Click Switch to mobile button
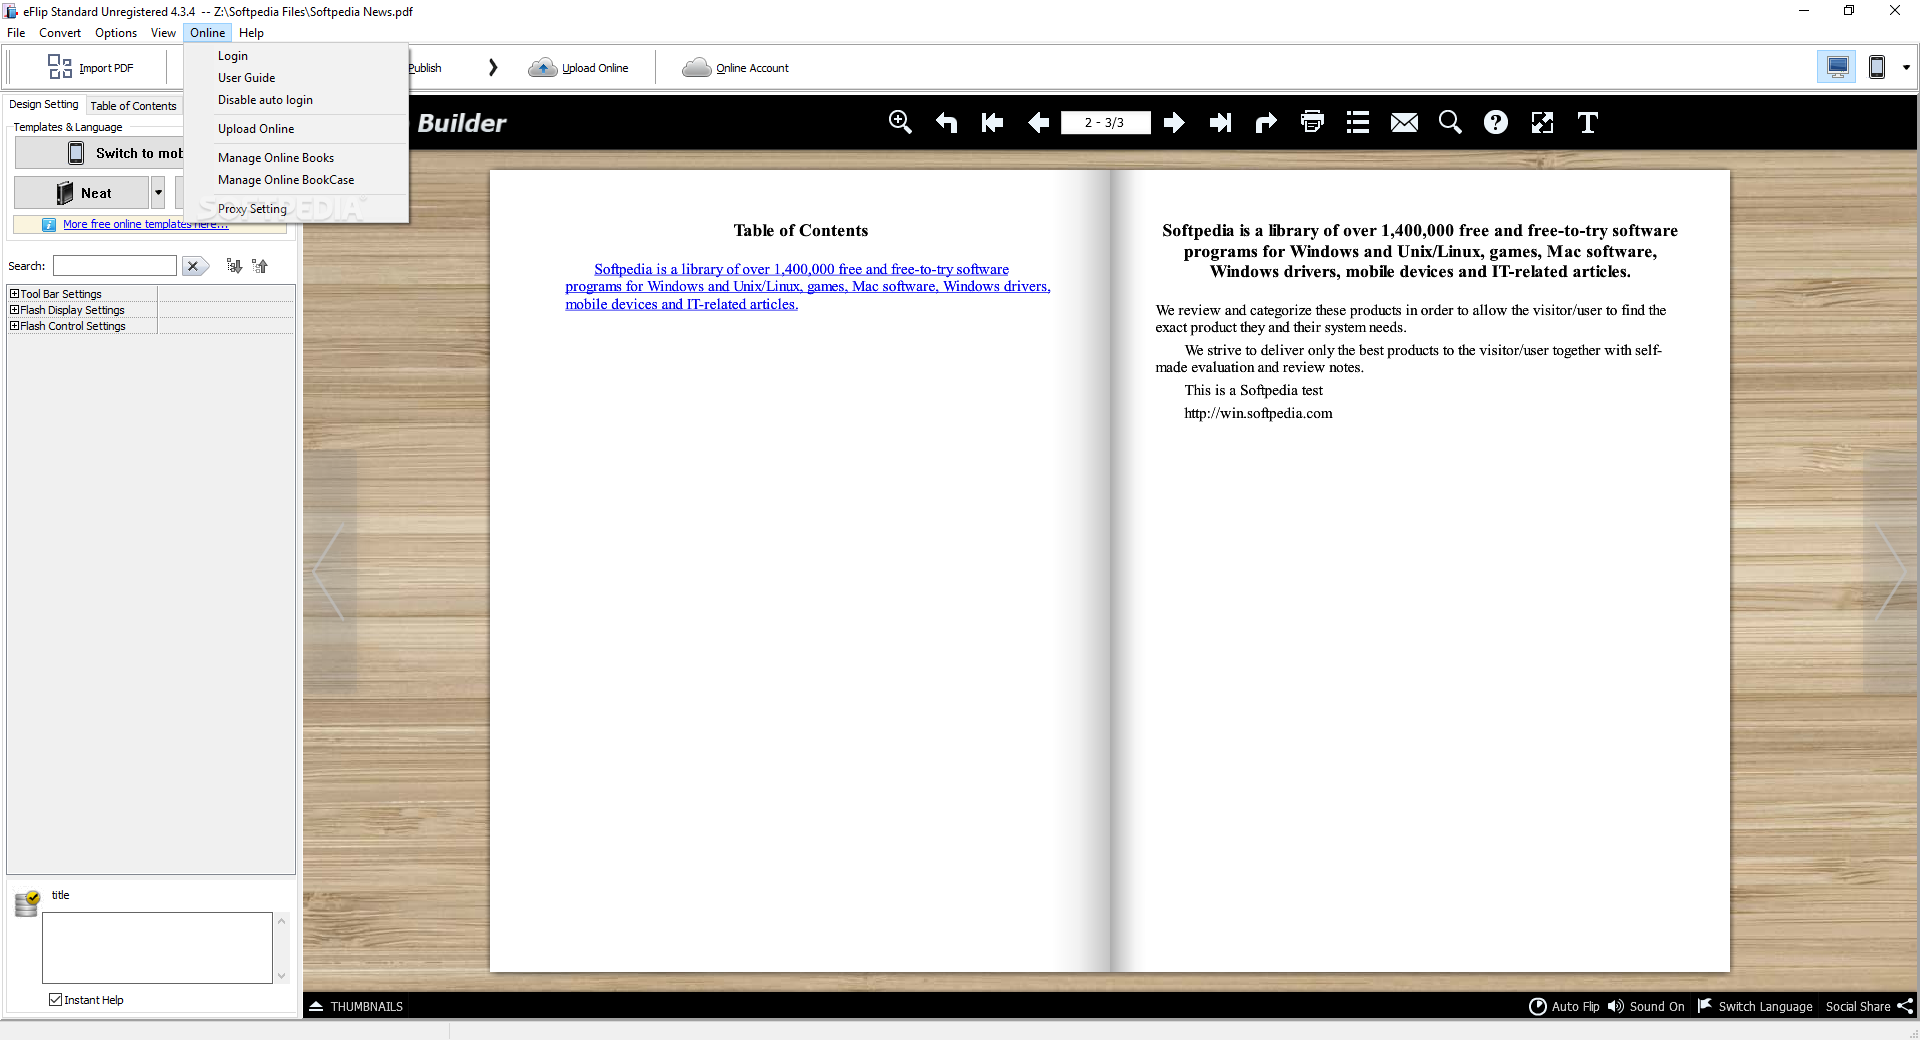The image size is (1920, 1040). tap(100, 153)
